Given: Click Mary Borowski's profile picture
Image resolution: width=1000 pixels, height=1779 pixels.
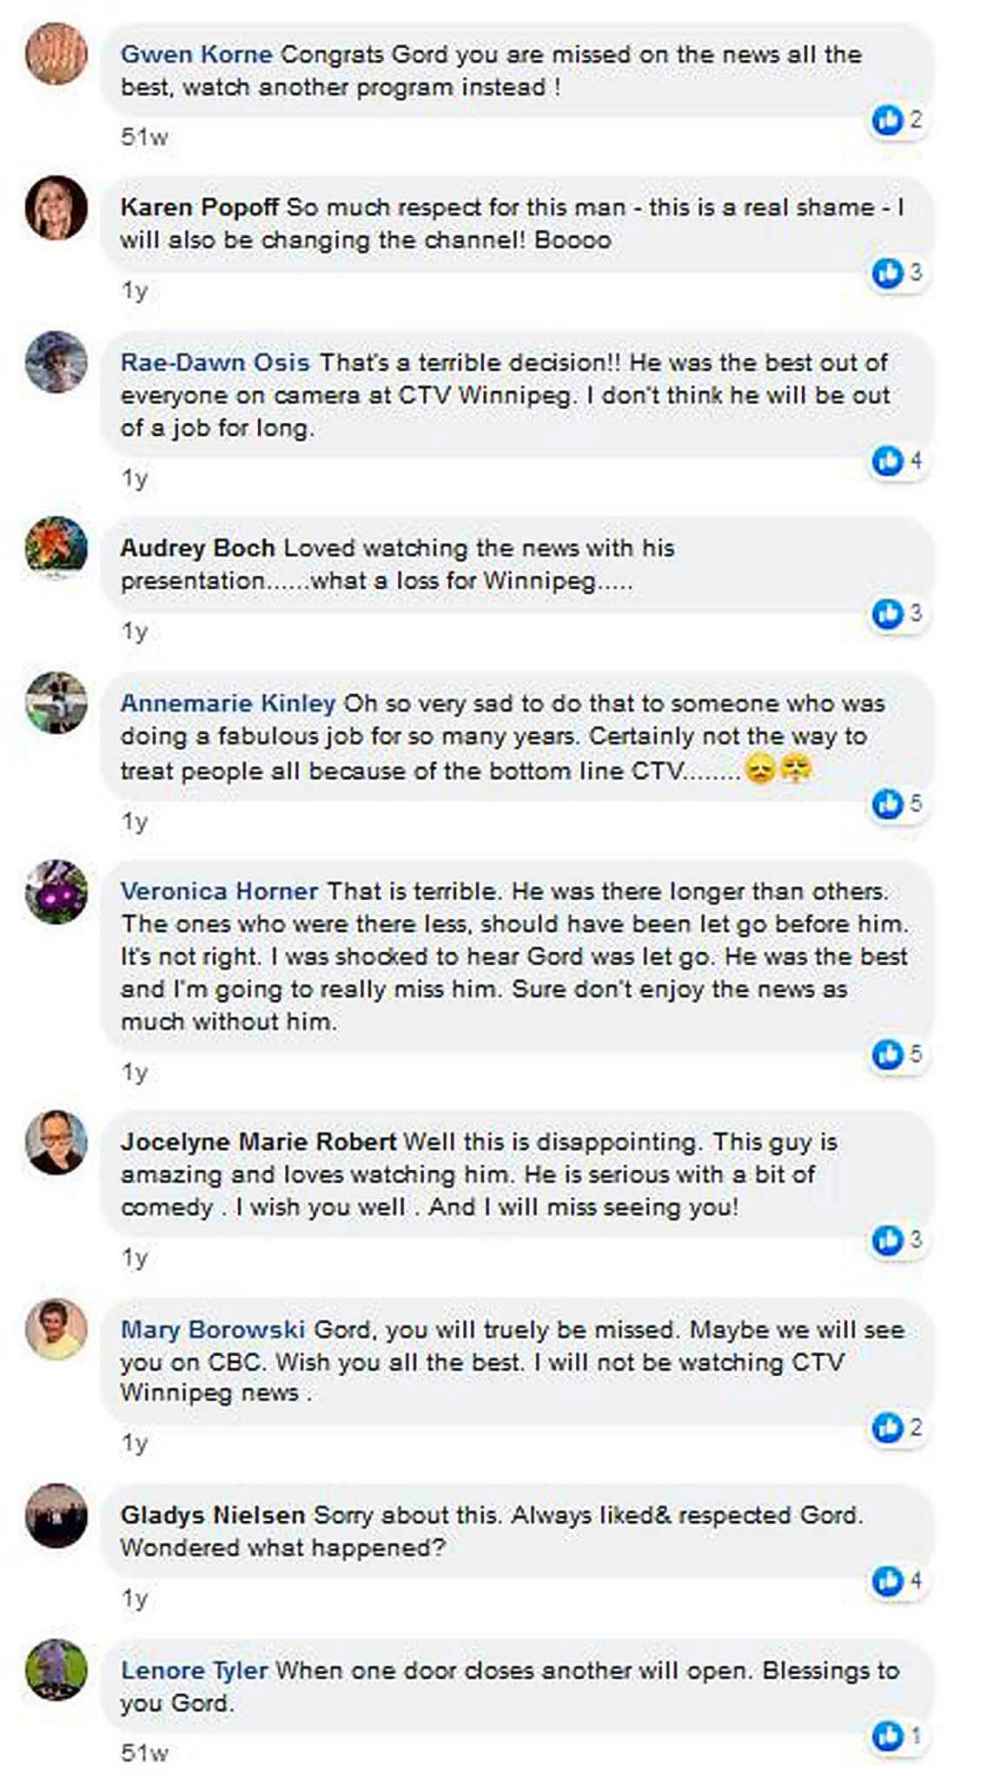Looking at the screenshot, I should (x=56, y=1329).
